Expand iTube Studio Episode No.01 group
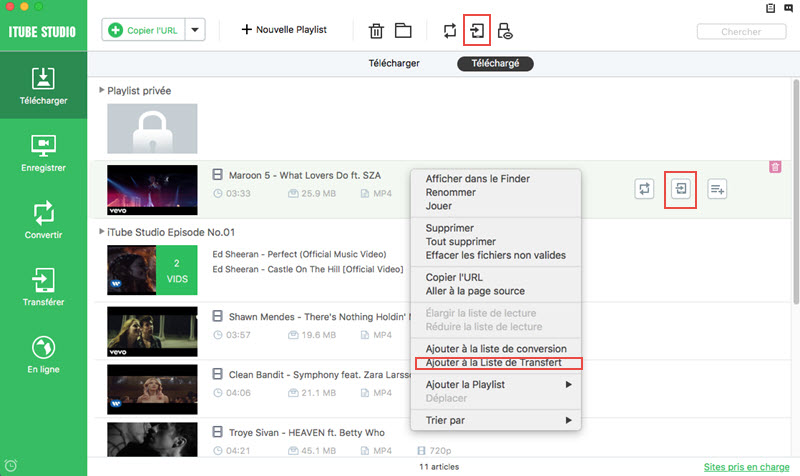800x476 pixels. [102, 232]
